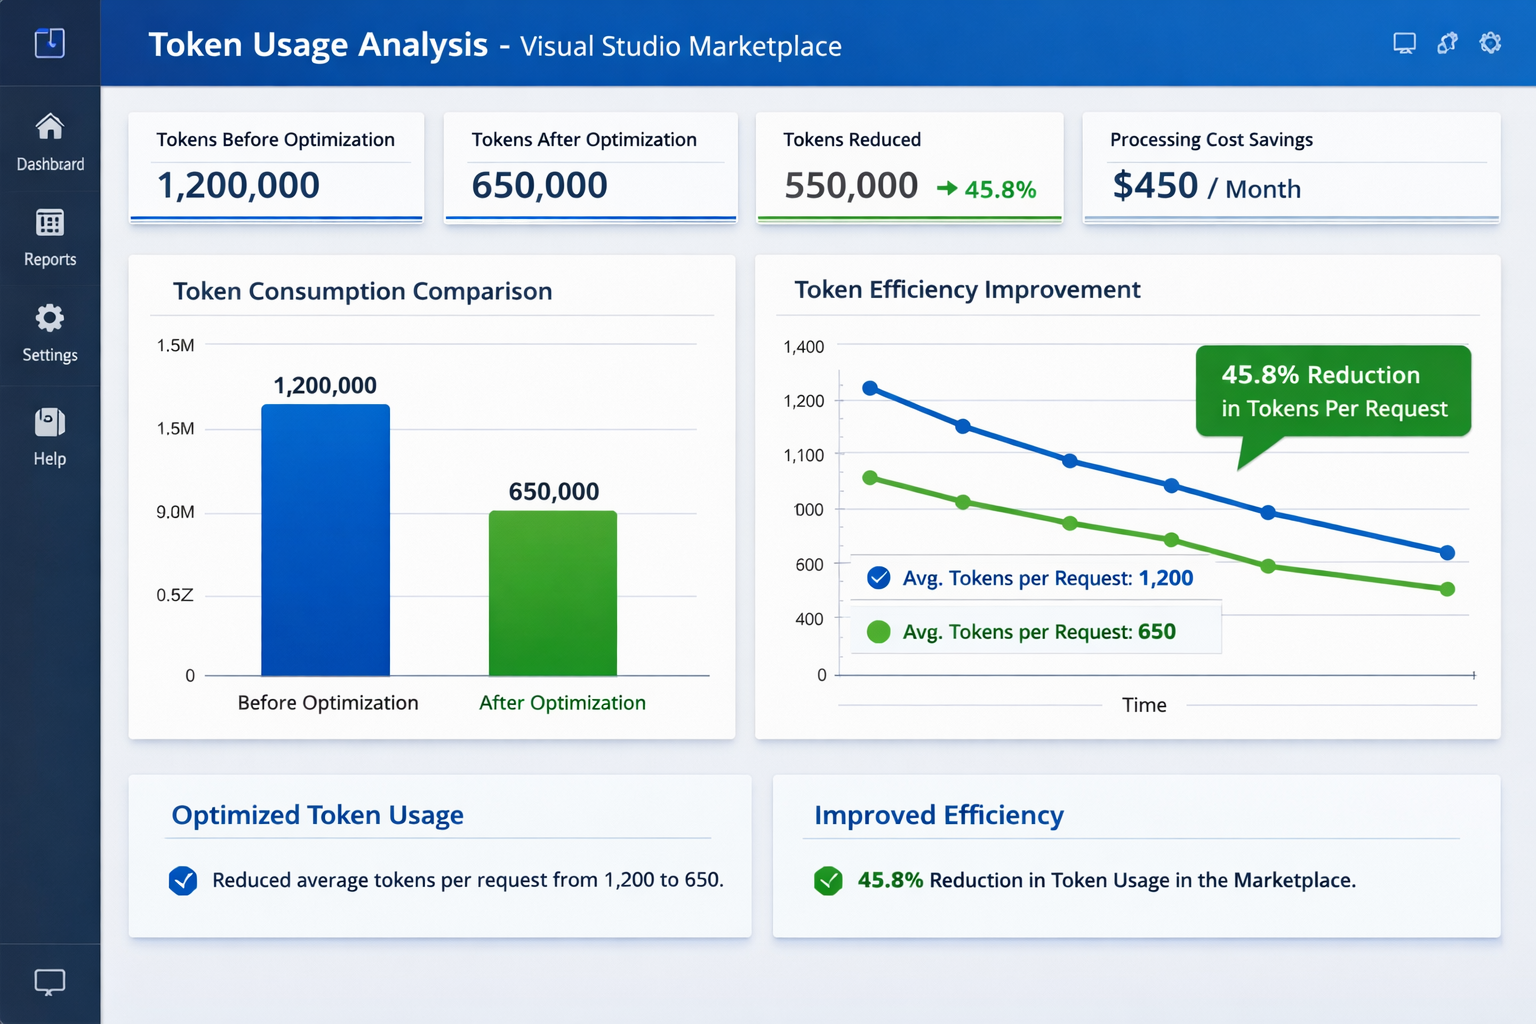Click the blue Before Optimization bar
This screenshot has width=1536, height=1024.
tap(326, 540)
